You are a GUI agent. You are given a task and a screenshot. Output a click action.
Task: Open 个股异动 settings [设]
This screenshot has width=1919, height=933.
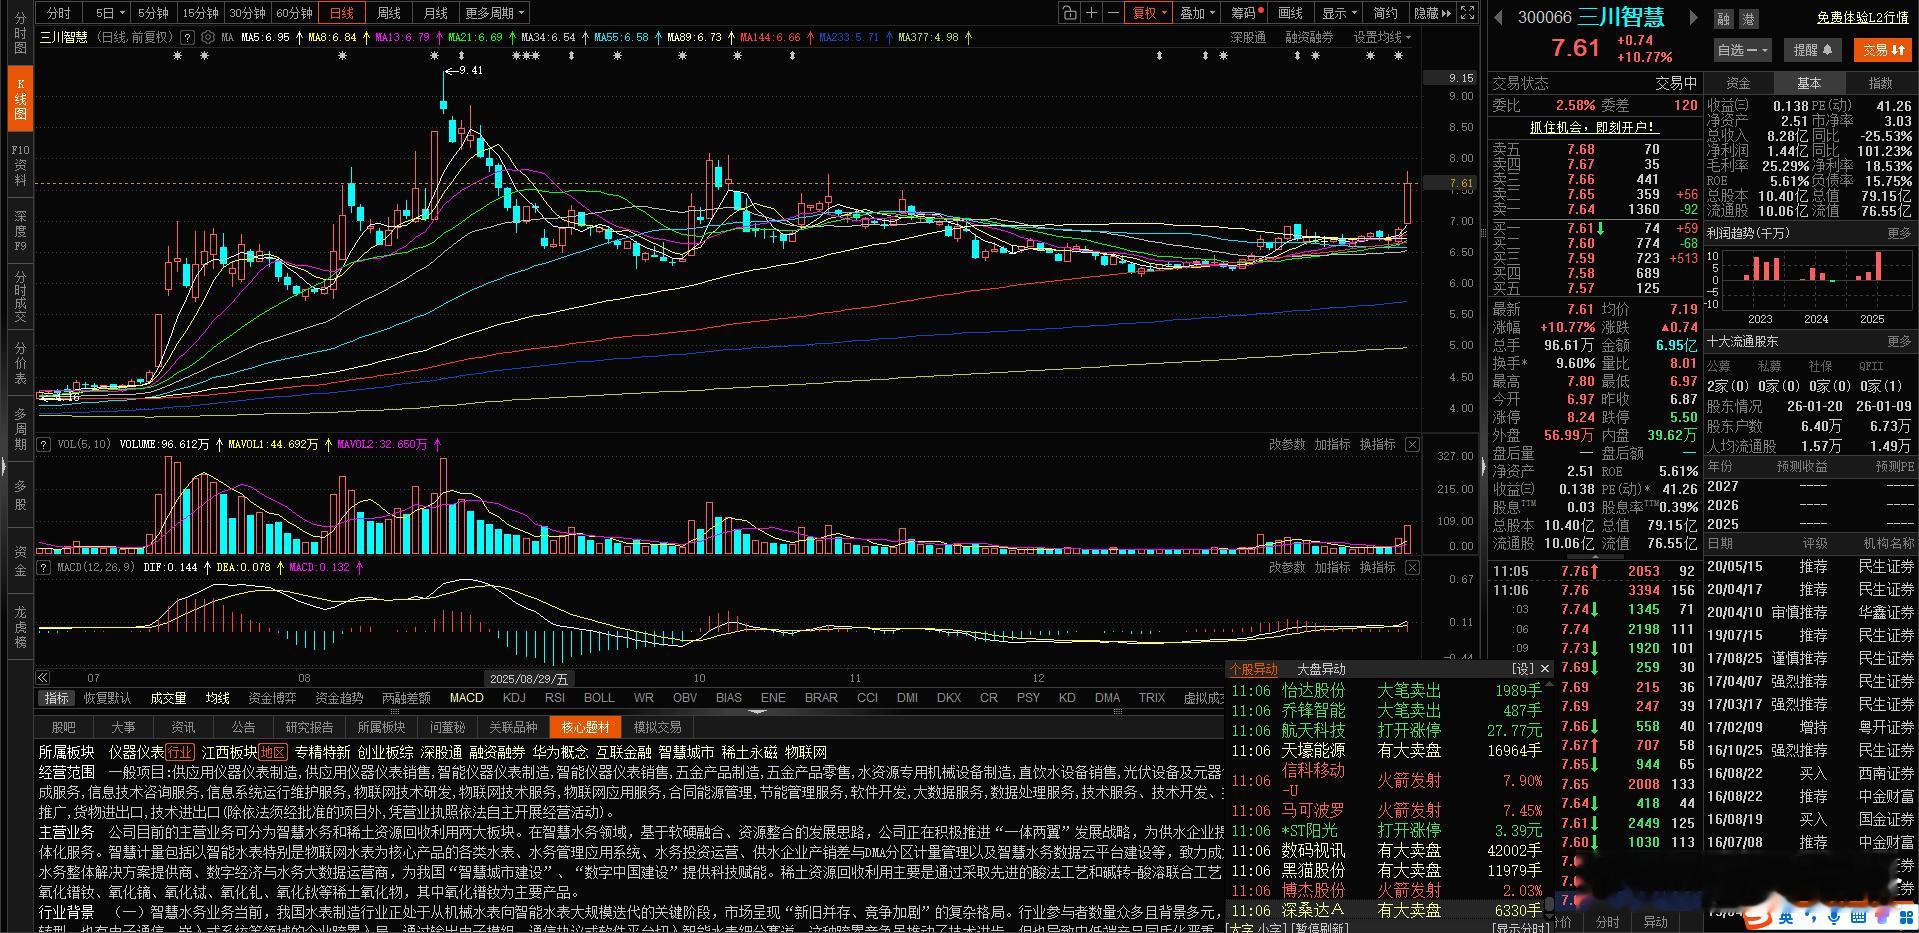[1522, 669]
